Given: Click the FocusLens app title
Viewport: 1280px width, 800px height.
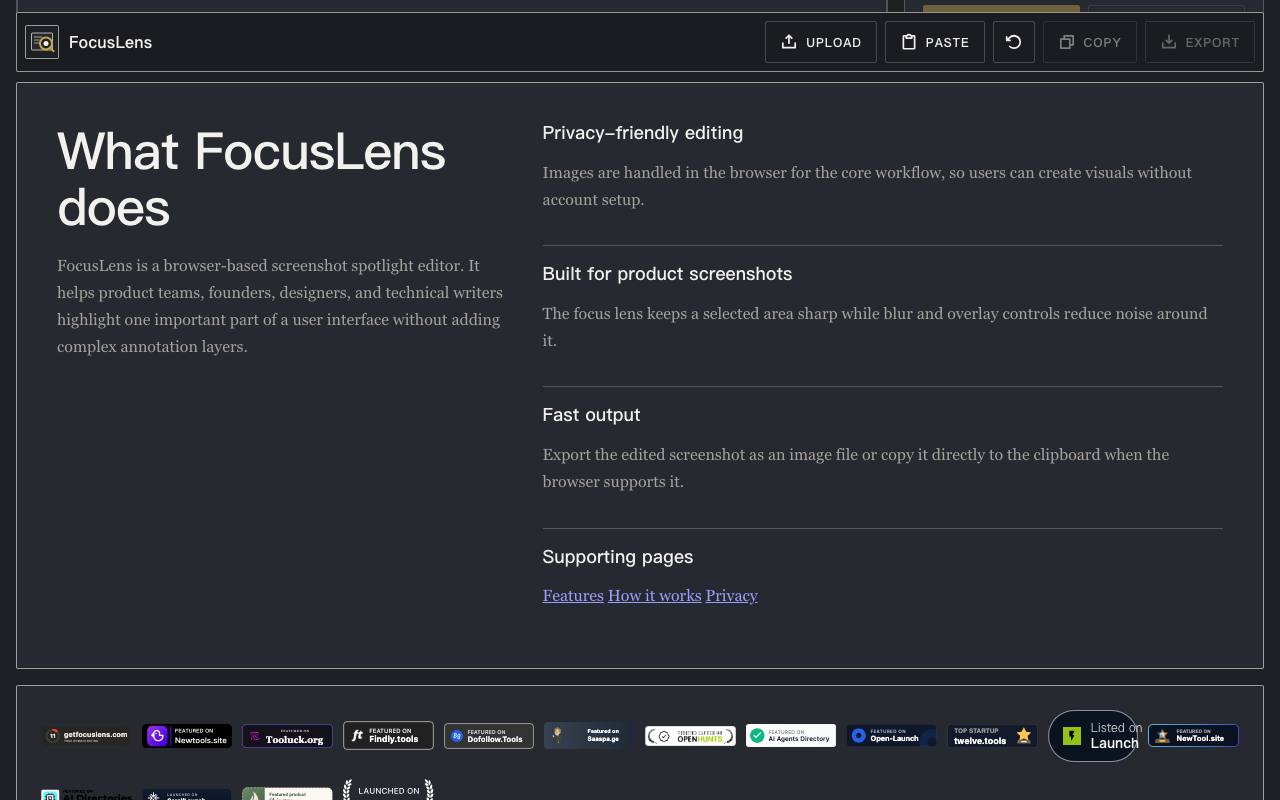Looking at the screenshot, I should [110, 42].
